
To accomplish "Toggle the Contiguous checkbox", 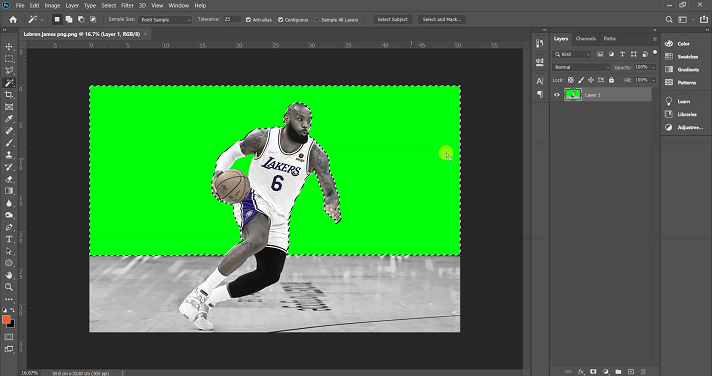I will pos(281,20).
